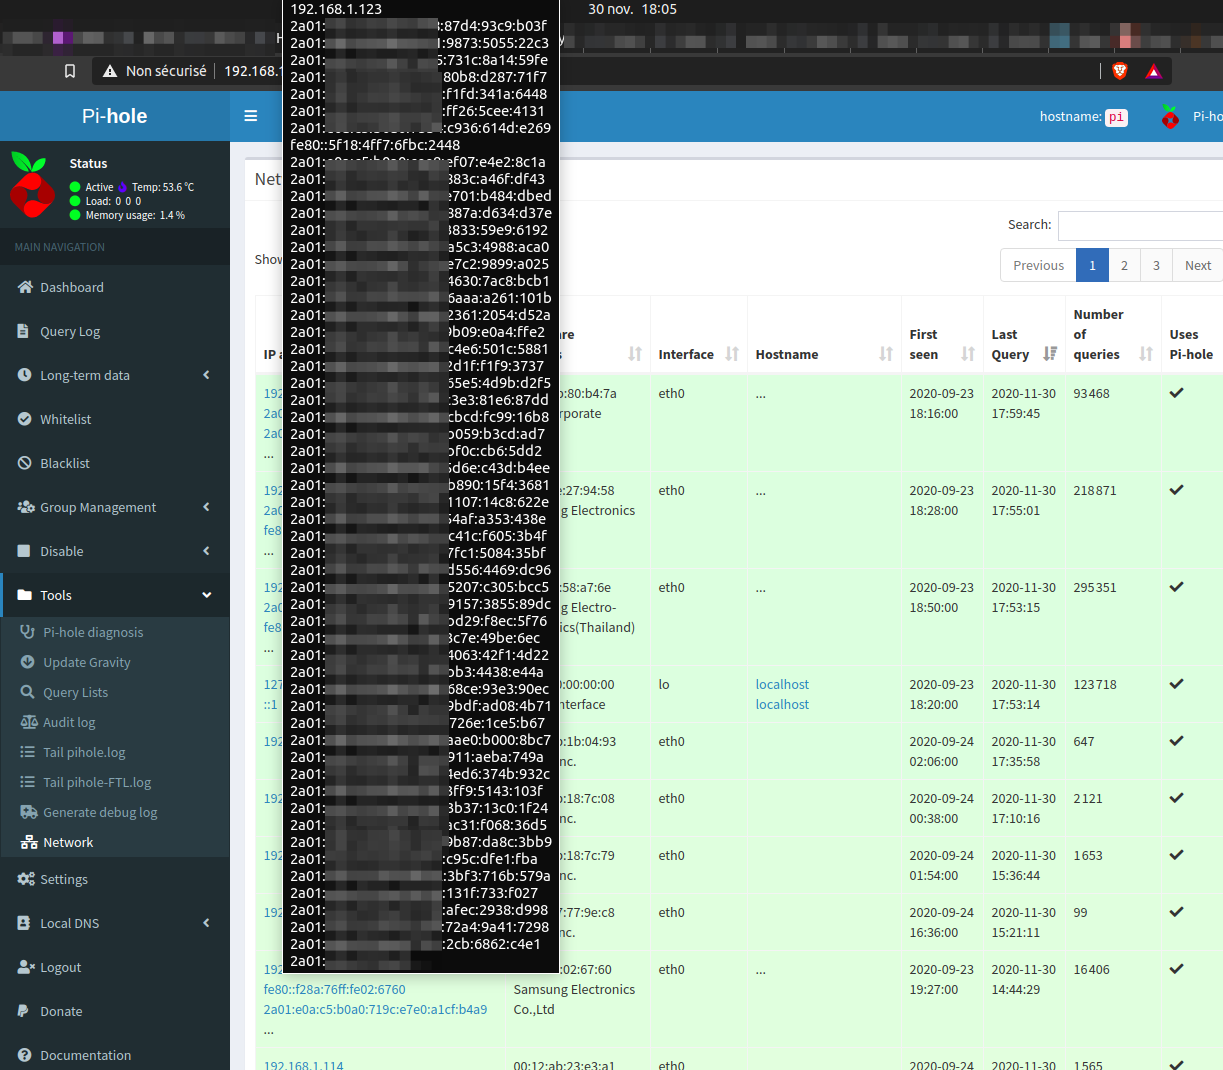Open the fe80::f28a:76ff:fe02:6760 address link
1223x1070 pixels.
pyautogui.click(x=334, y=989)
